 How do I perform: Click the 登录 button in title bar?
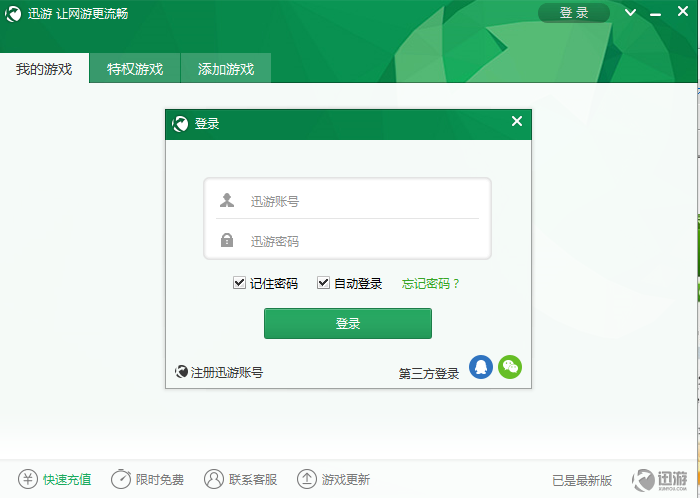click(x=574, y=13)
